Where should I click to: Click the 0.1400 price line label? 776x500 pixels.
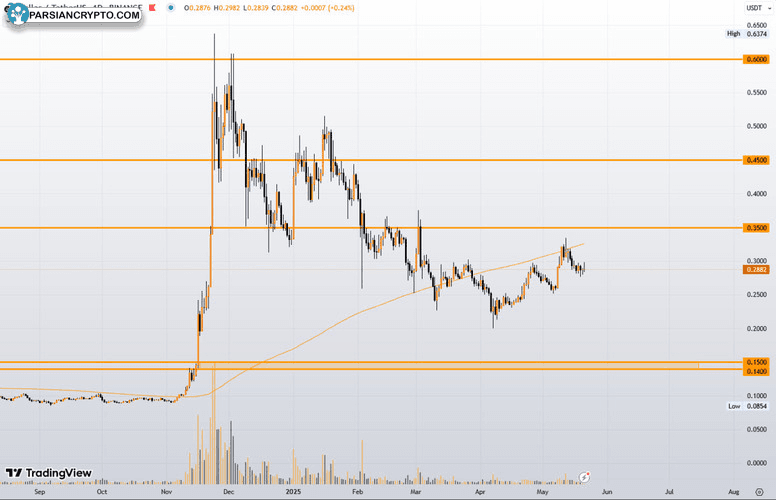(756, 371)
